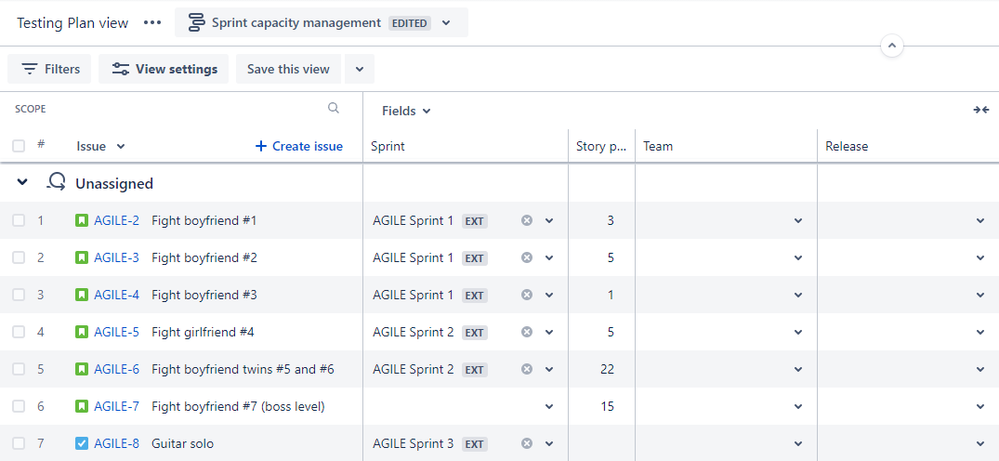This screenshot has height=461, width=999.
Task: Click the story icon next to AGILE-4
Action: (82, 295)
